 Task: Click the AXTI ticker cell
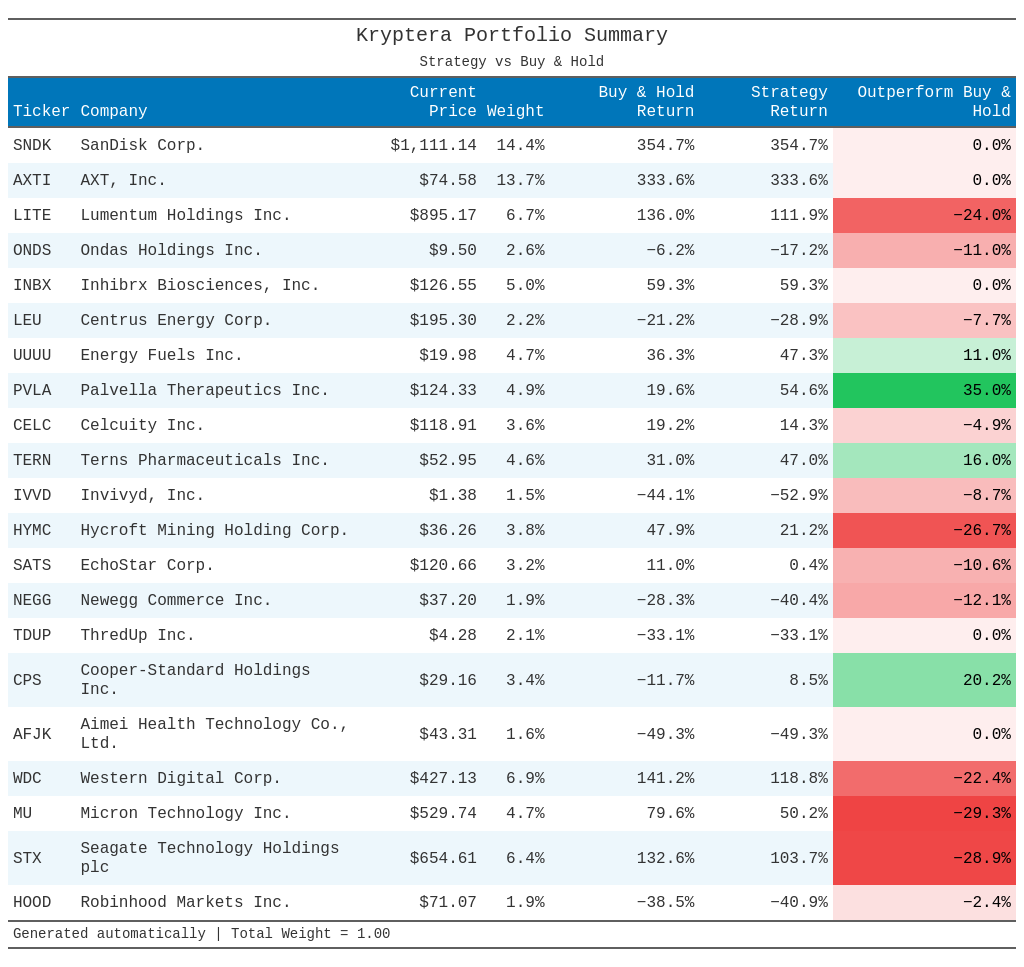tap(32, 180)
